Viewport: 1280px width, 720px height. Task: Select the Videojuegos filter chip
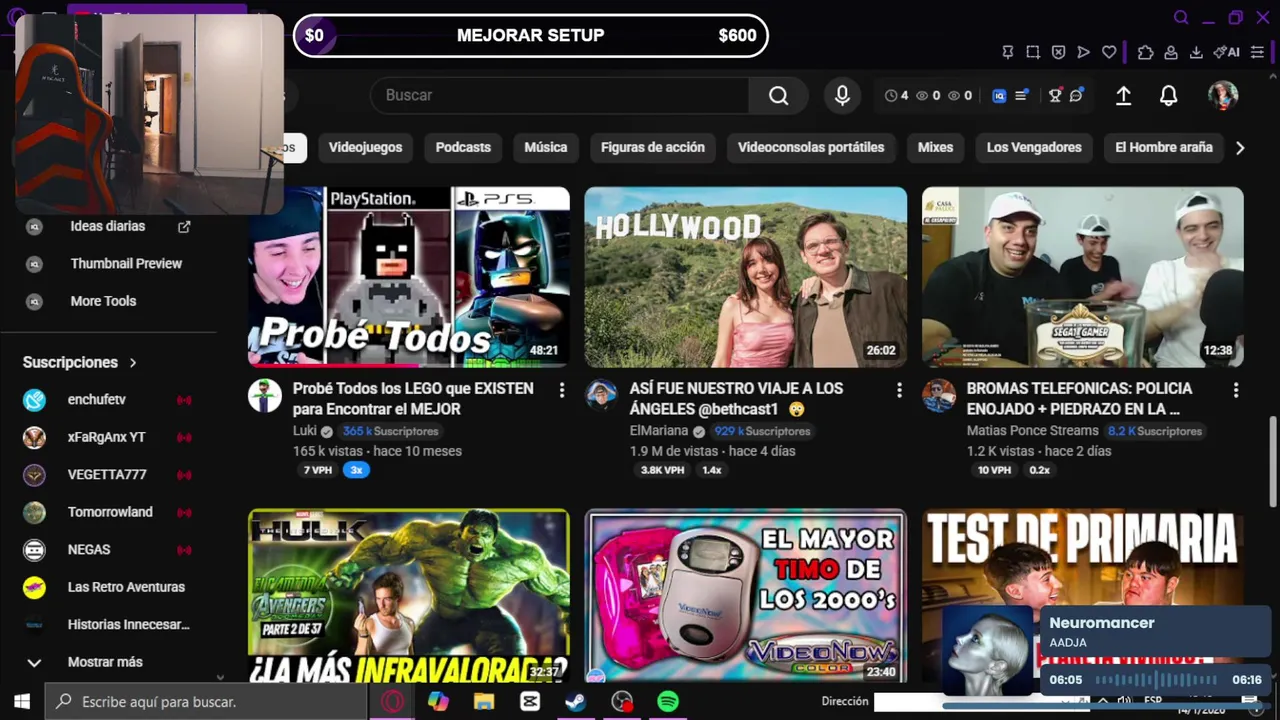click(365, 147)
